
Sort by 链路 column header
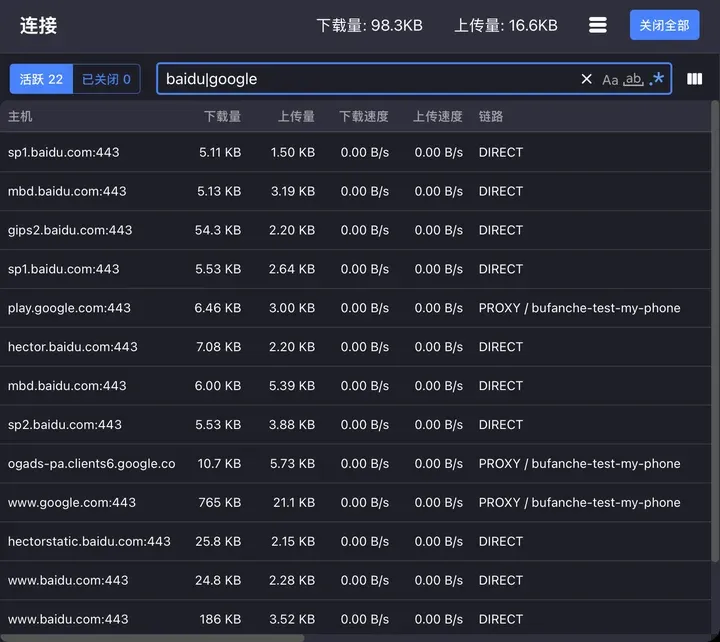pos(491,116)
